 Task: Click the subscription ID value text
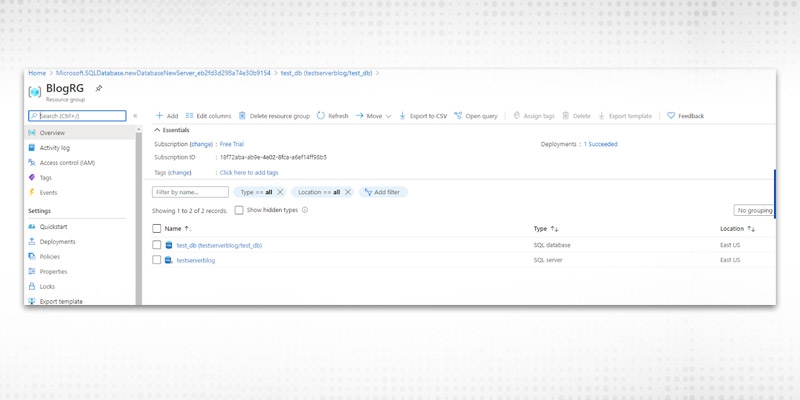pos(273,157)
